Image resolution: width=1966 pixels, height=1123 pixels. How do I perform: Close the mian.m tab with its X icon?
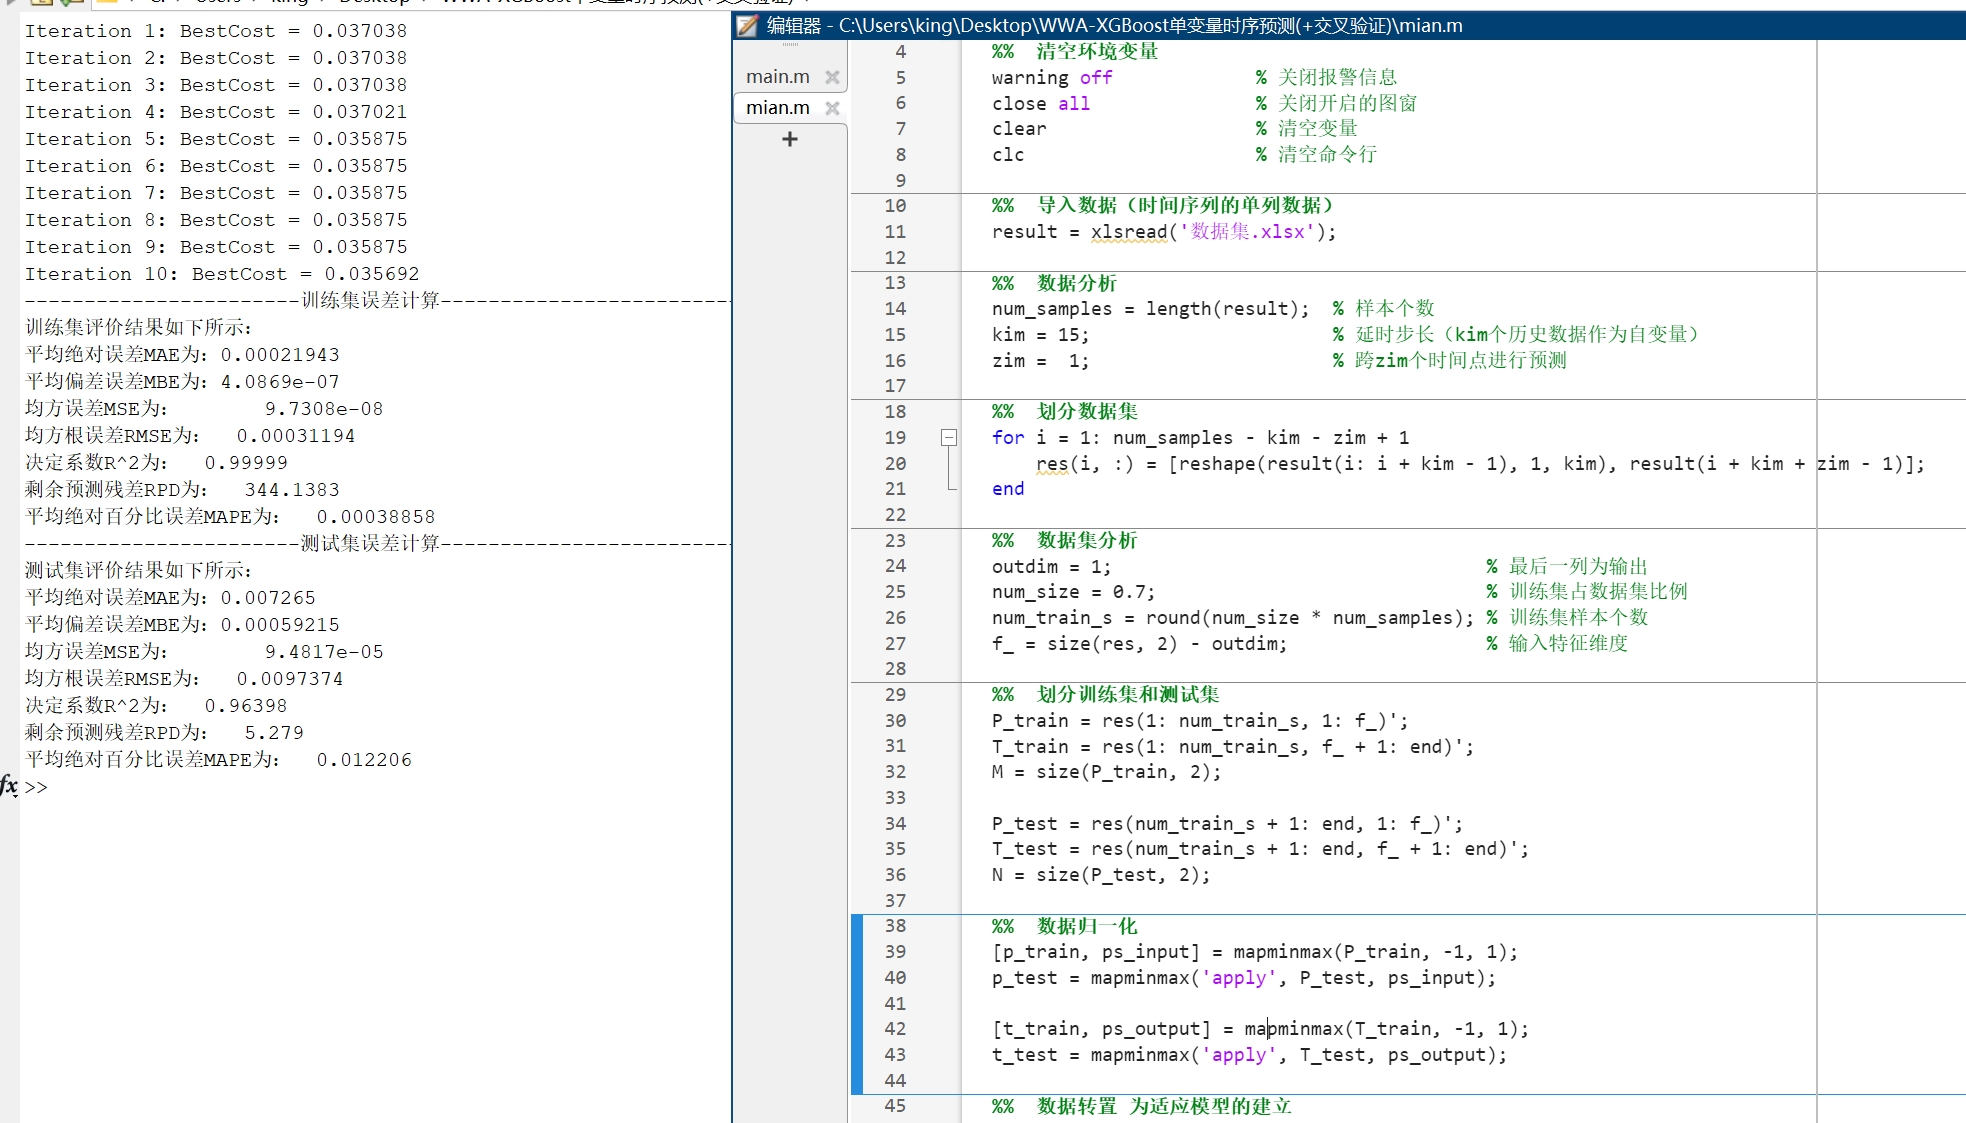coord(832,108)
